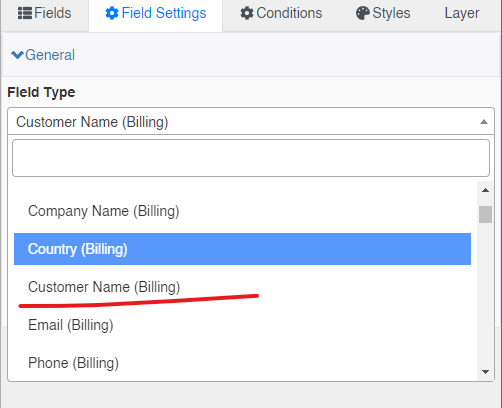Switch to the Styles tab label
The width and height of the screenshot is (502, 408).
tap(391, 13)
